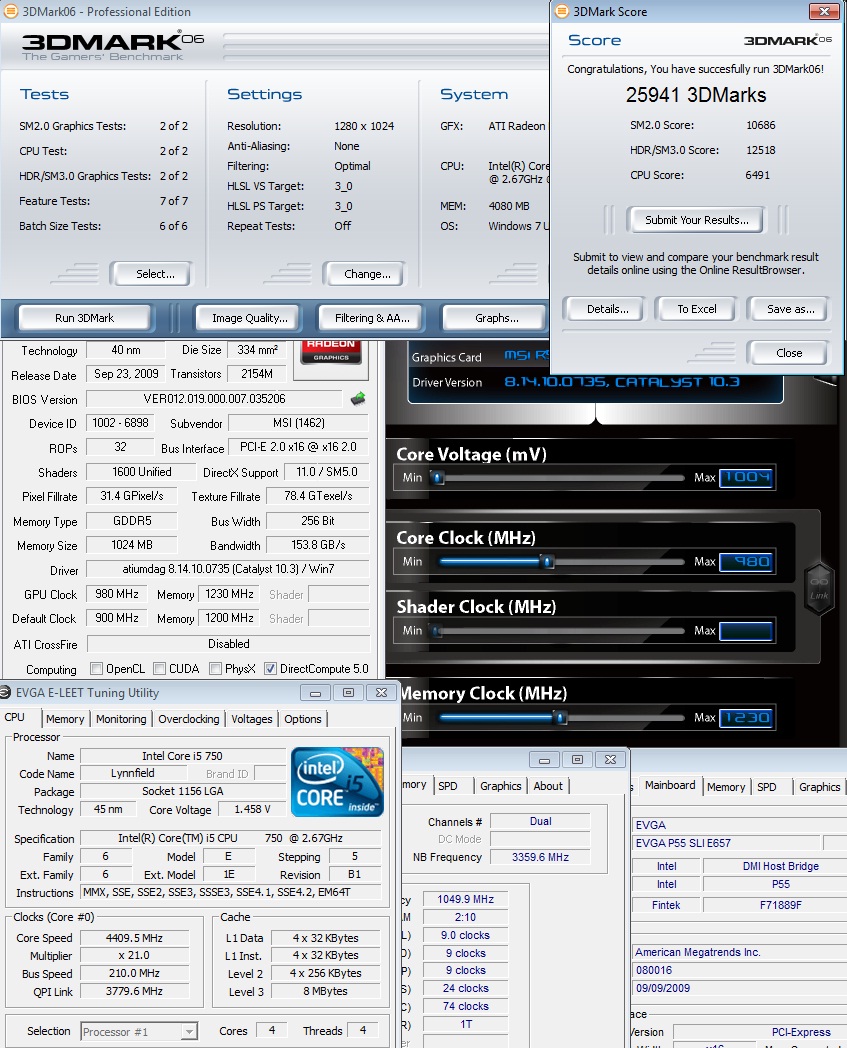The width and height of the screenshot is (847, 1048).
Task: Click the Intel Core i5 inside logo
Action: 338,781
